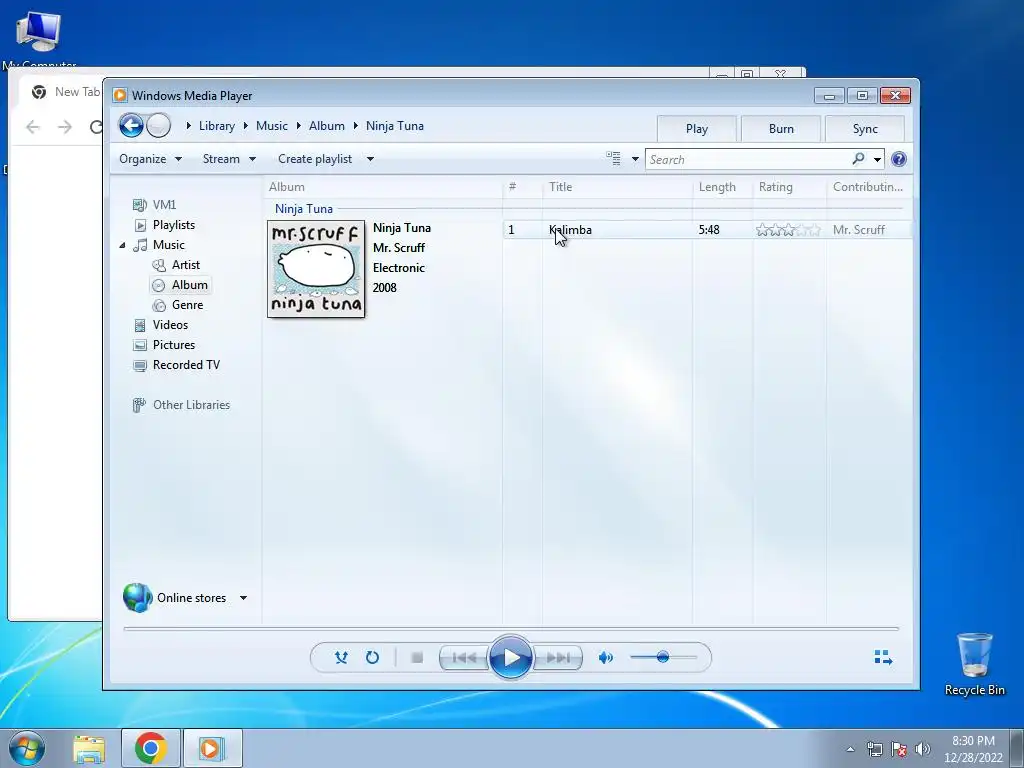Open Windows Media Player help
This screenshot has width=1024, height=768.
coord(899,159)
